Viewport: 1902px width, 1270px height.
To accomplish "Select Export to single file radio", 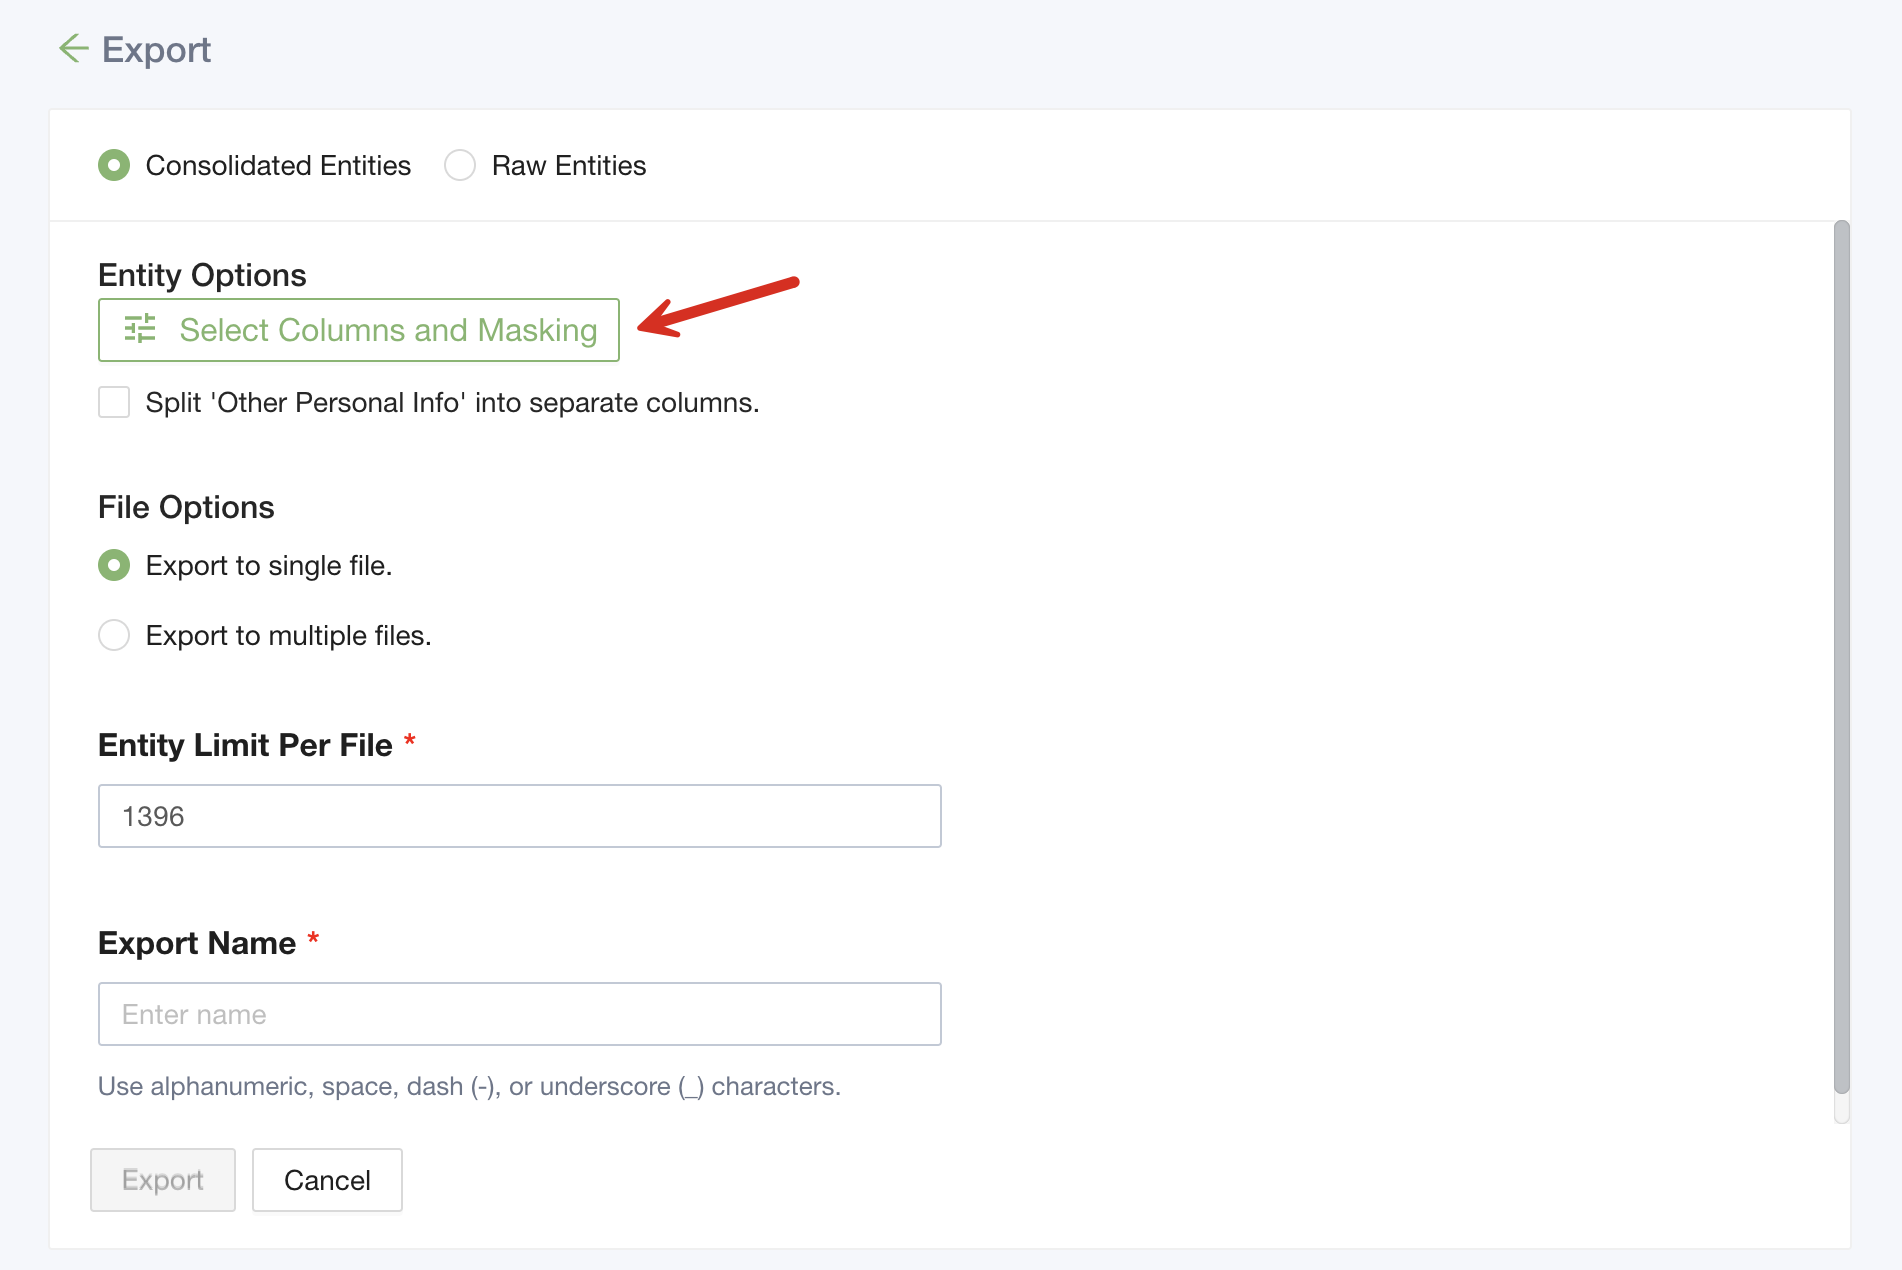I will coord(114,565).
